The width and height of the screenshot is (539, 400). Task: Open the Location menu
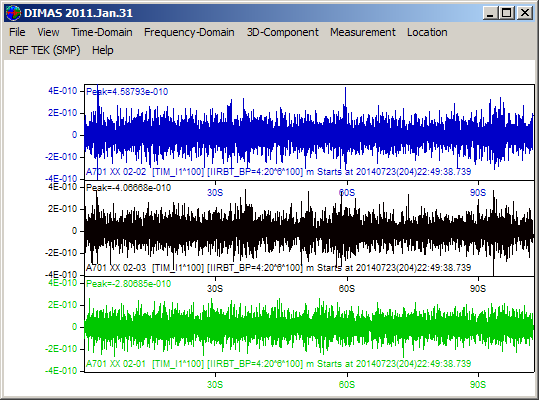[x=427, y=32]
